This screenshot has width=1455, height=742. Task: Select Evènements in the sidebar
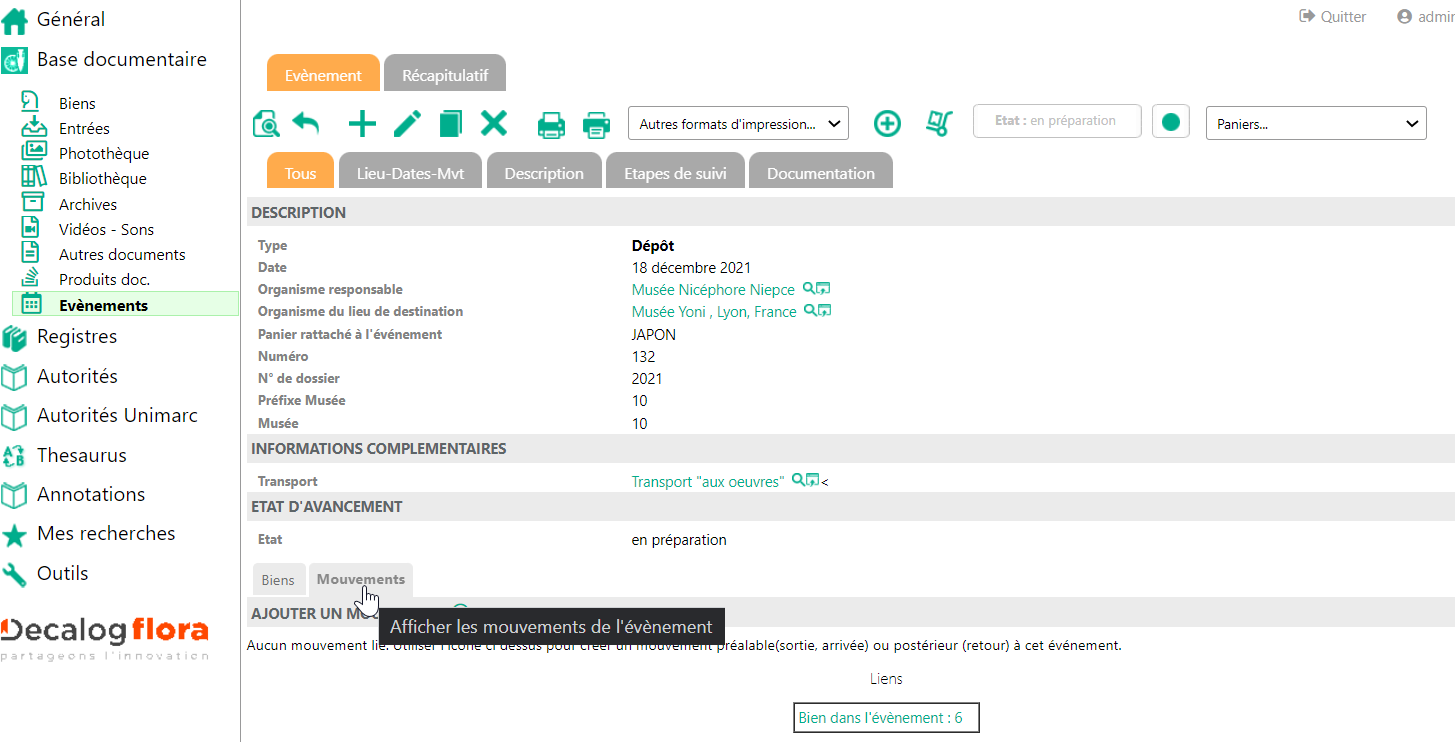click(x=125, y=305)
